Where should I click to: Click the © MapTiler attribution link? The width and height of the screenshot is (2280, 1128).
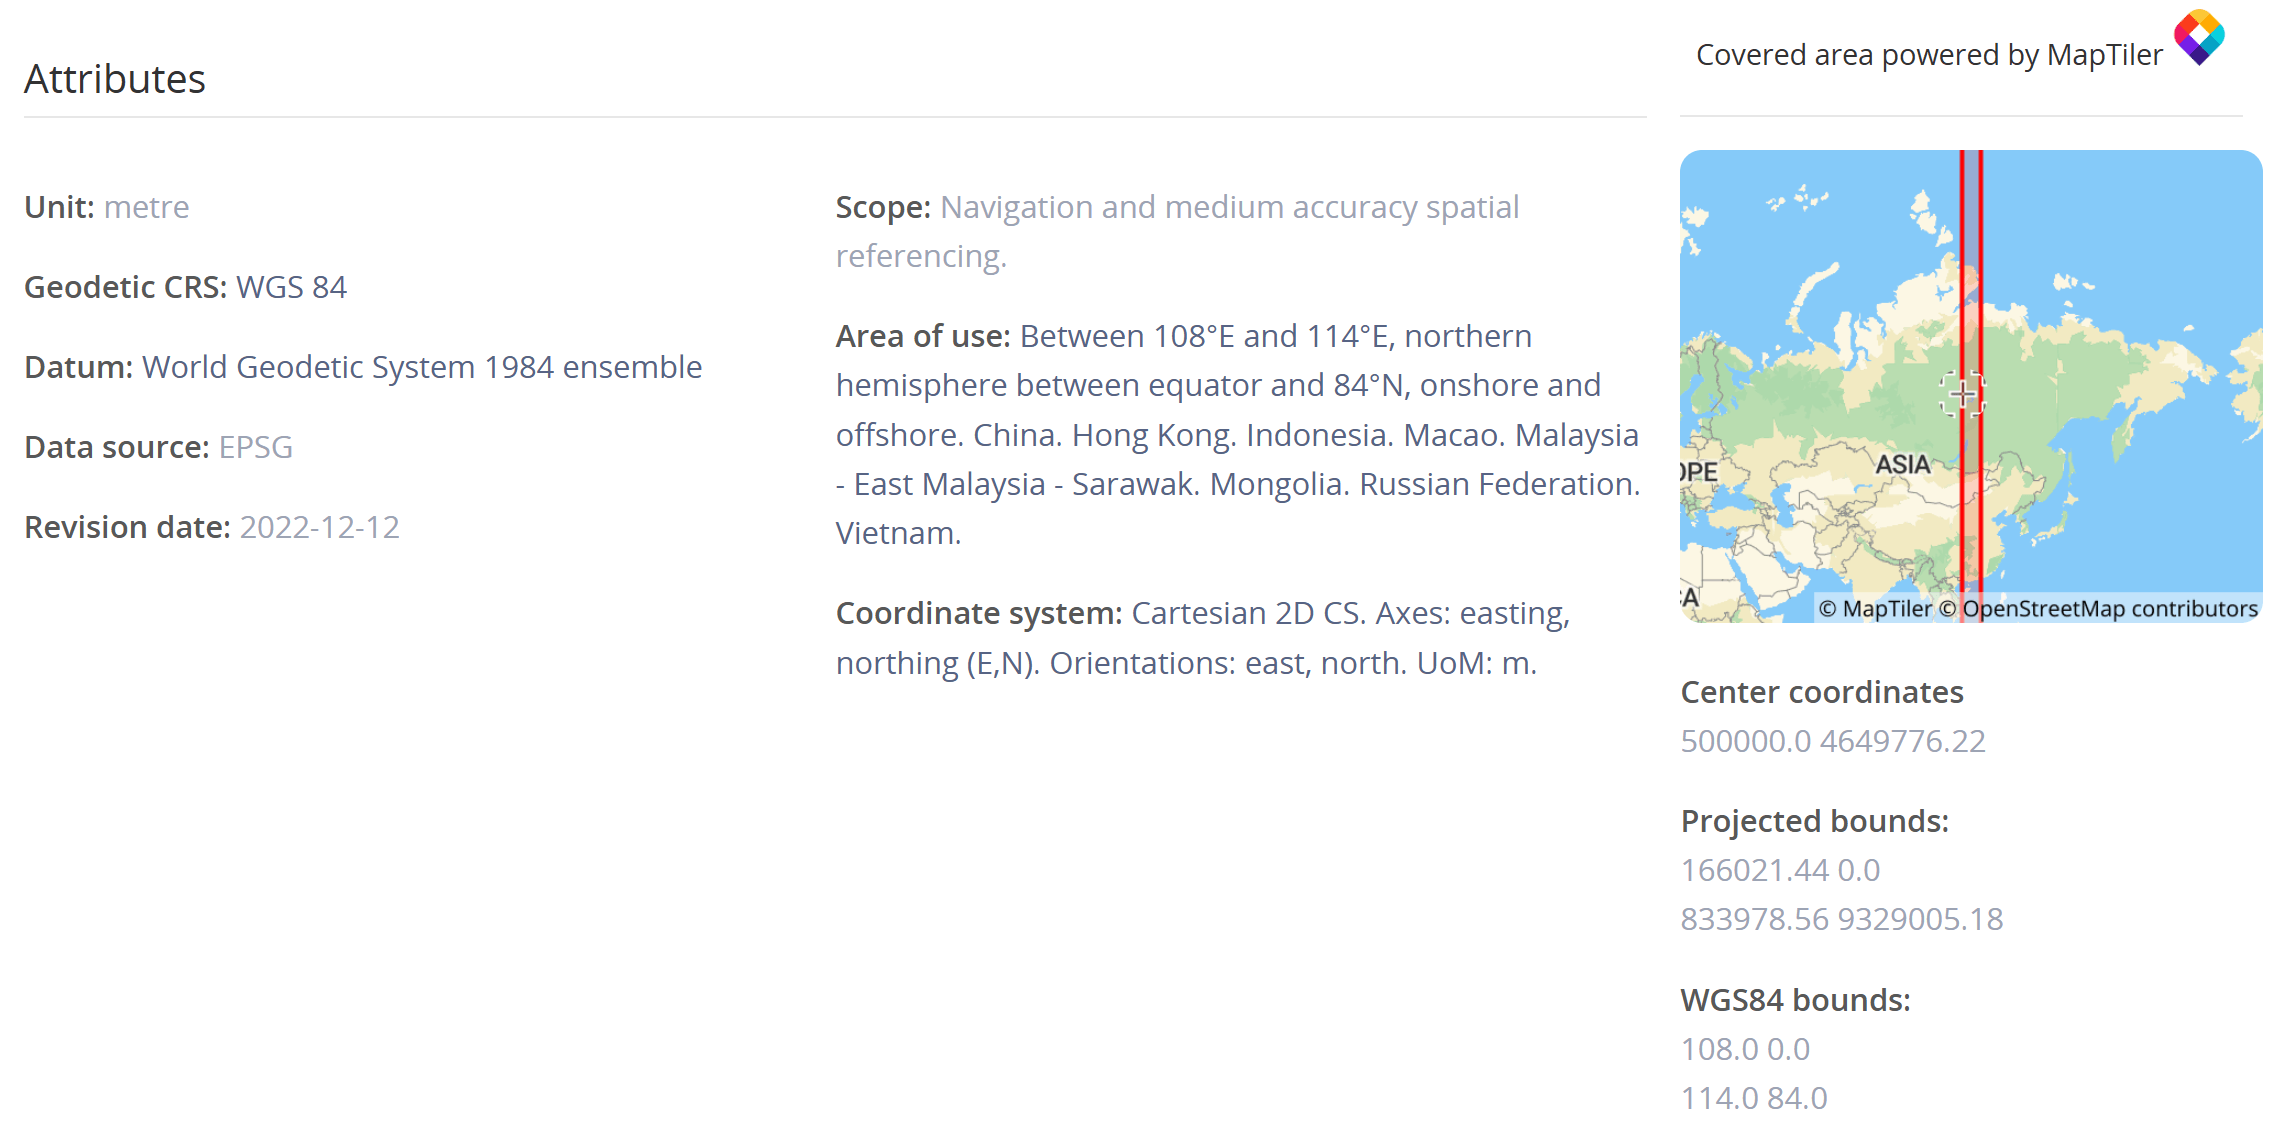coord(1875,609)
